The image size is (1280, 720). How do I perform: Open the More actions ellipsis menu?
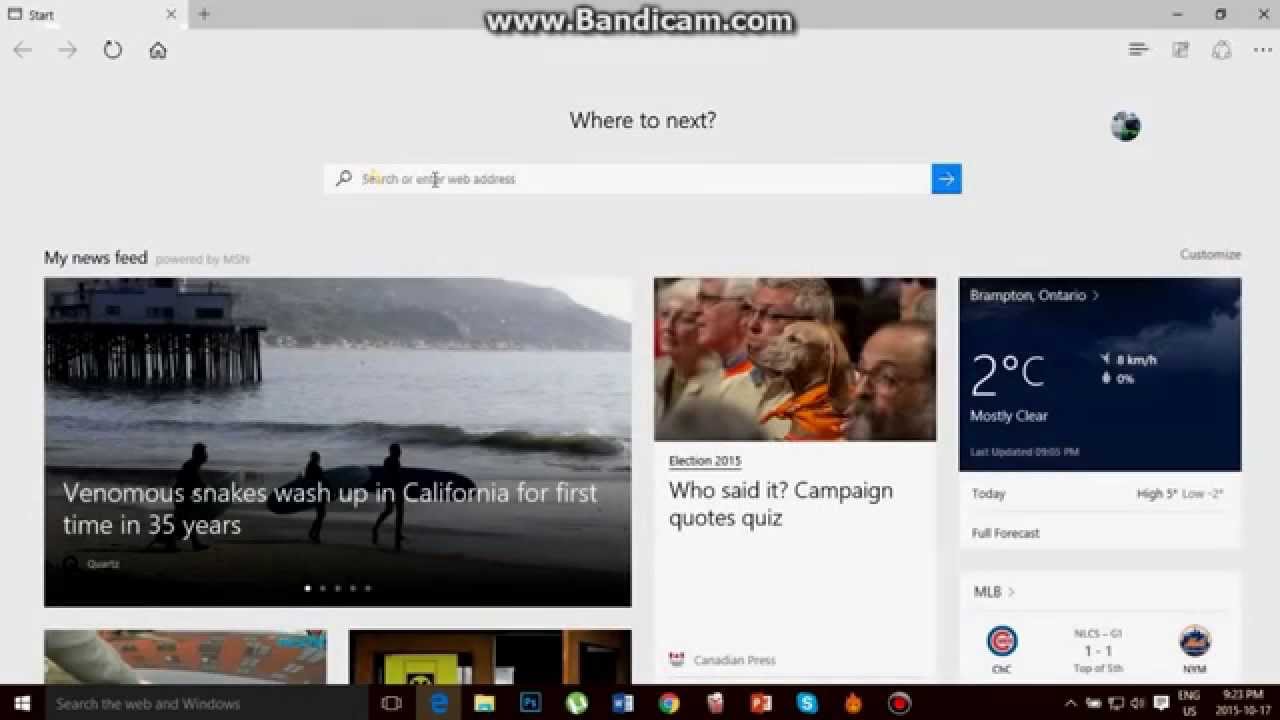(x=1262, y=50)
